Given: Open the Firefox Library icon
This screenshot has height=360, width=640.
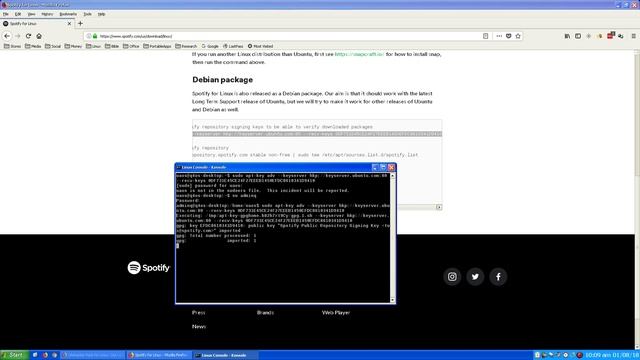Looking at the screenshot, I should (x=567, y=36).
